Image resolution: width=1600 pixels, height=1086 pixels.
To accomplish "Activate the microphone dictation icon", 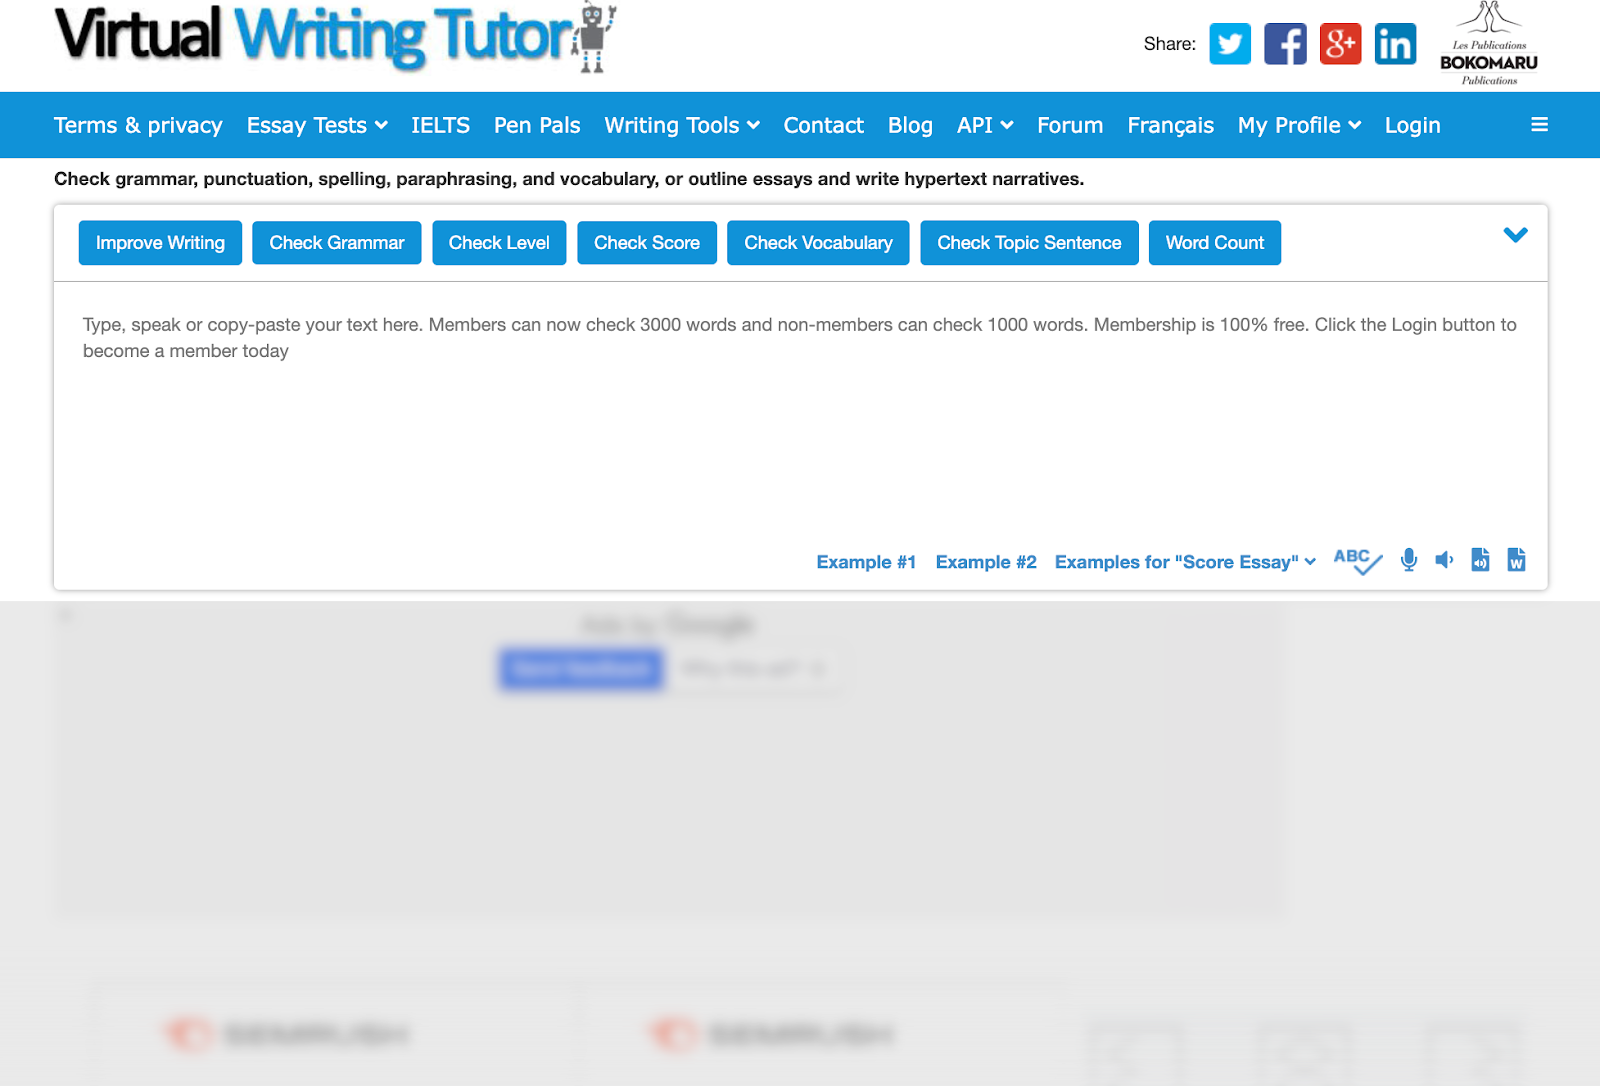I will coord(1409,560).
